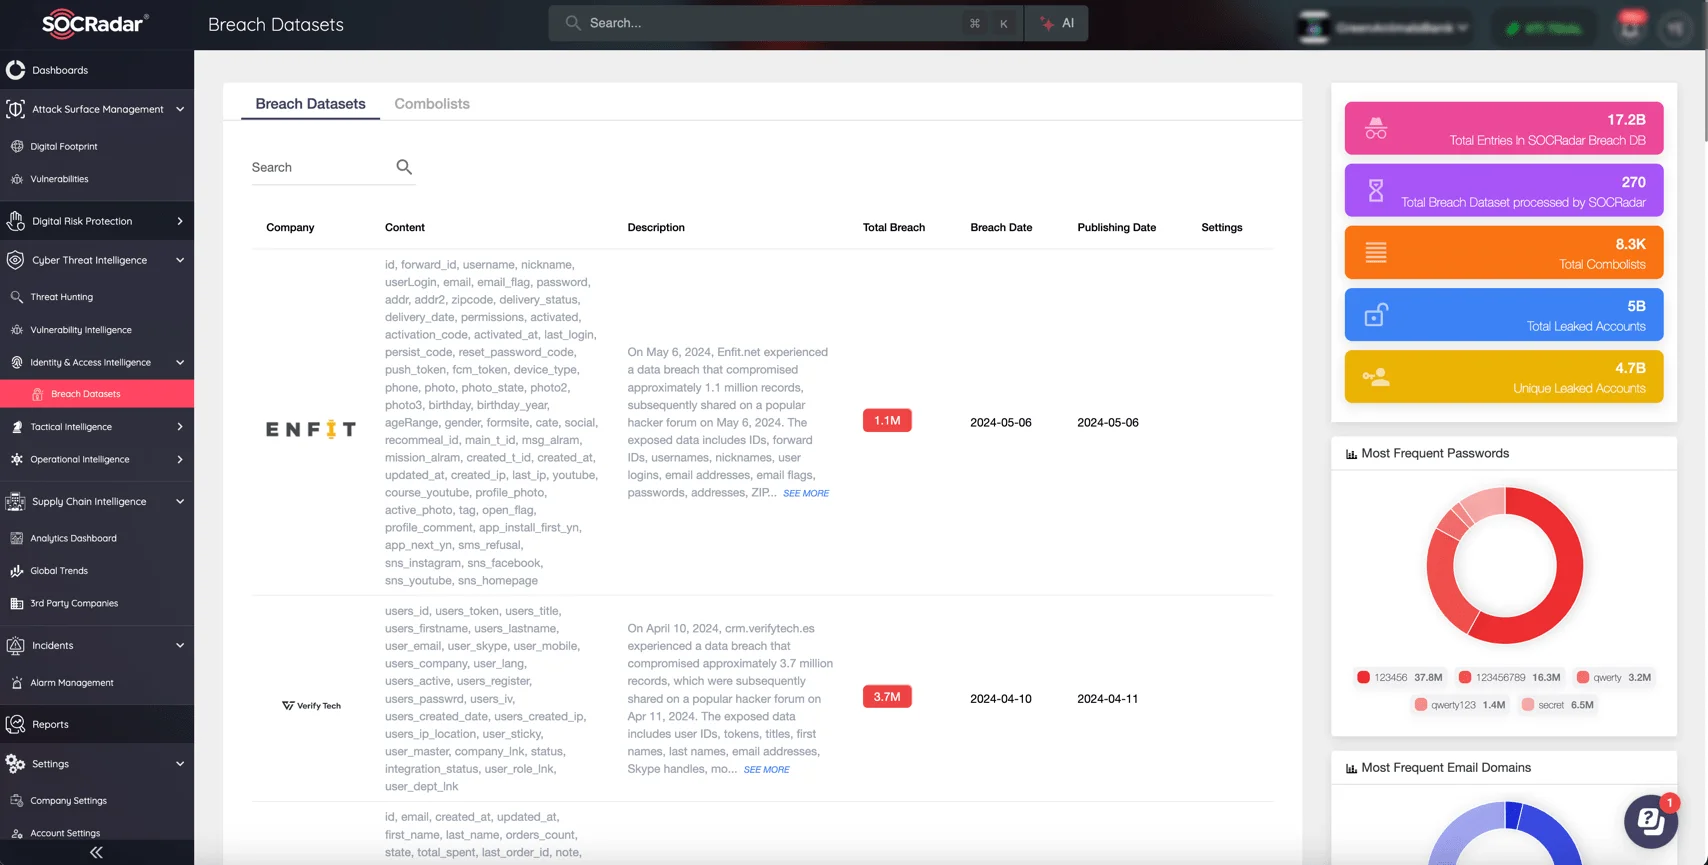
Task: Toggle the qwerty123 legend entry
Action: (1459, 705)
